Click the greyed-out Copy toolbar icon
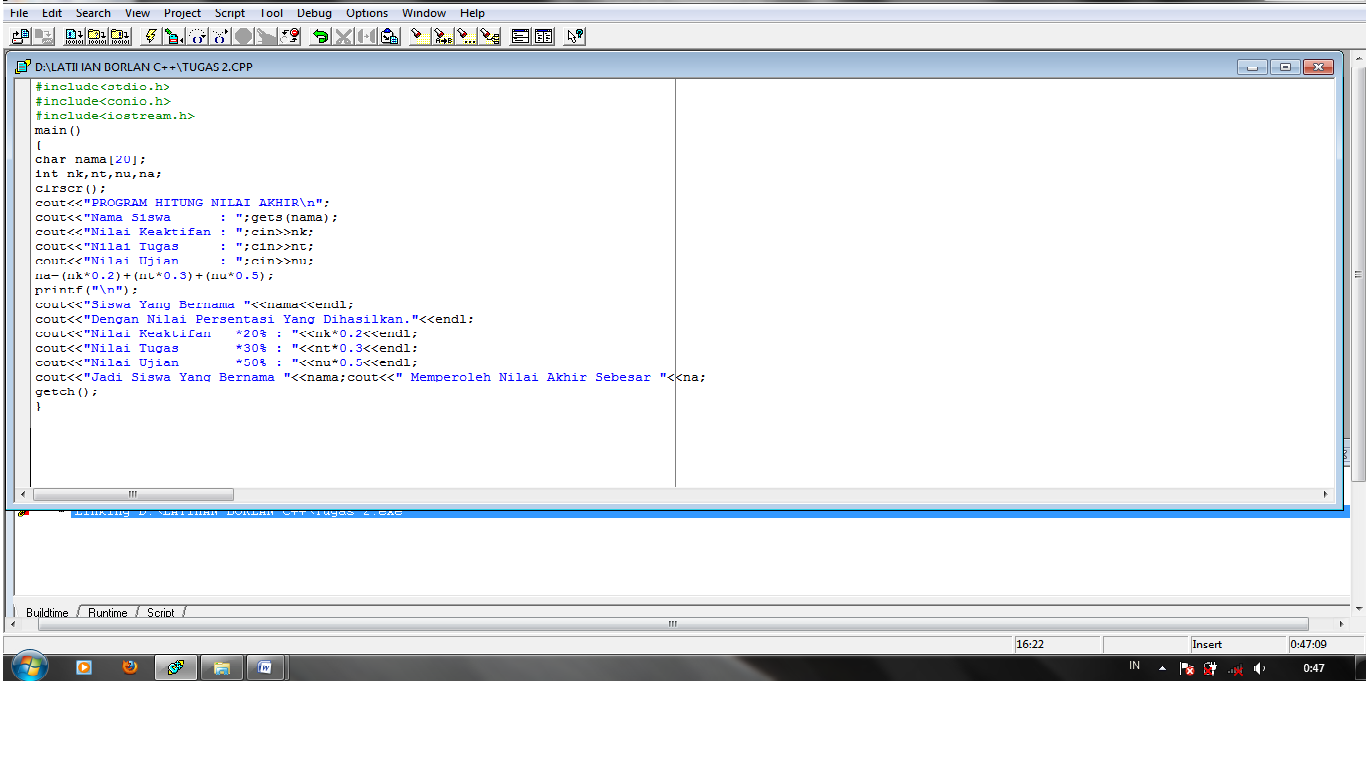The height and width of the screenshot is (768, 1366). pyautogui.click(x=366, y=36)
